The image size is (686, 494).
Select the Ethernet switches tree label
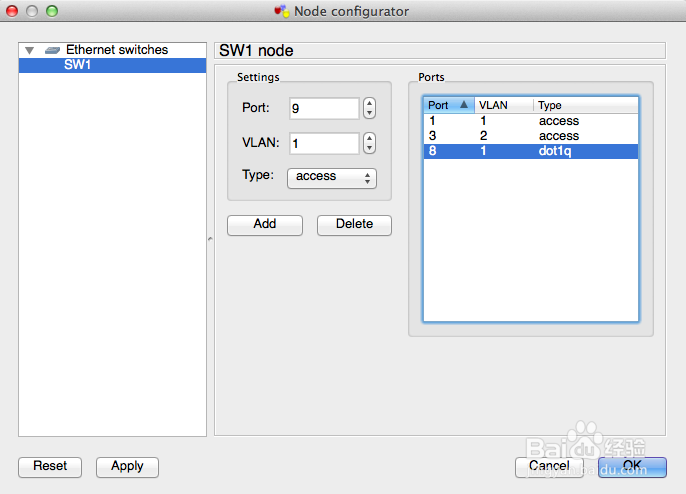(x=117, y=50)
